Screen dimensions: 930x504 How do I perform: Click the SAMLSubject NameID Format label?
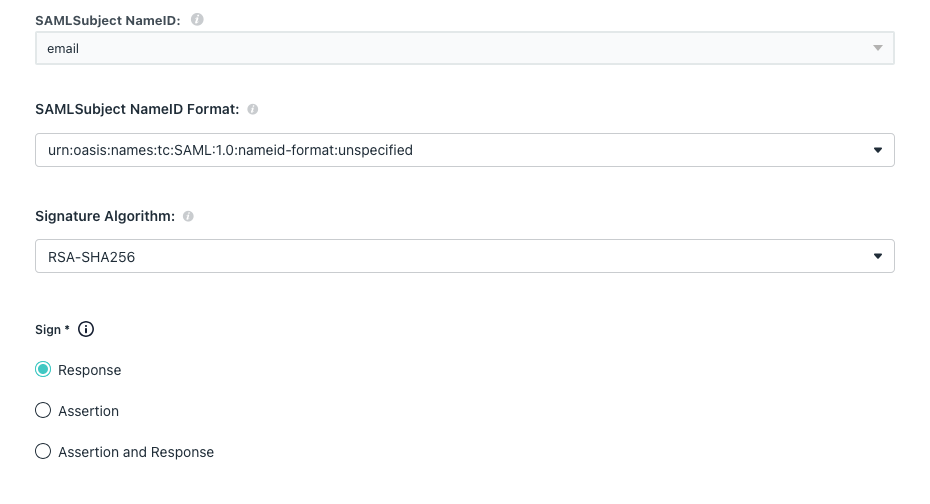[x=137, y=110]
